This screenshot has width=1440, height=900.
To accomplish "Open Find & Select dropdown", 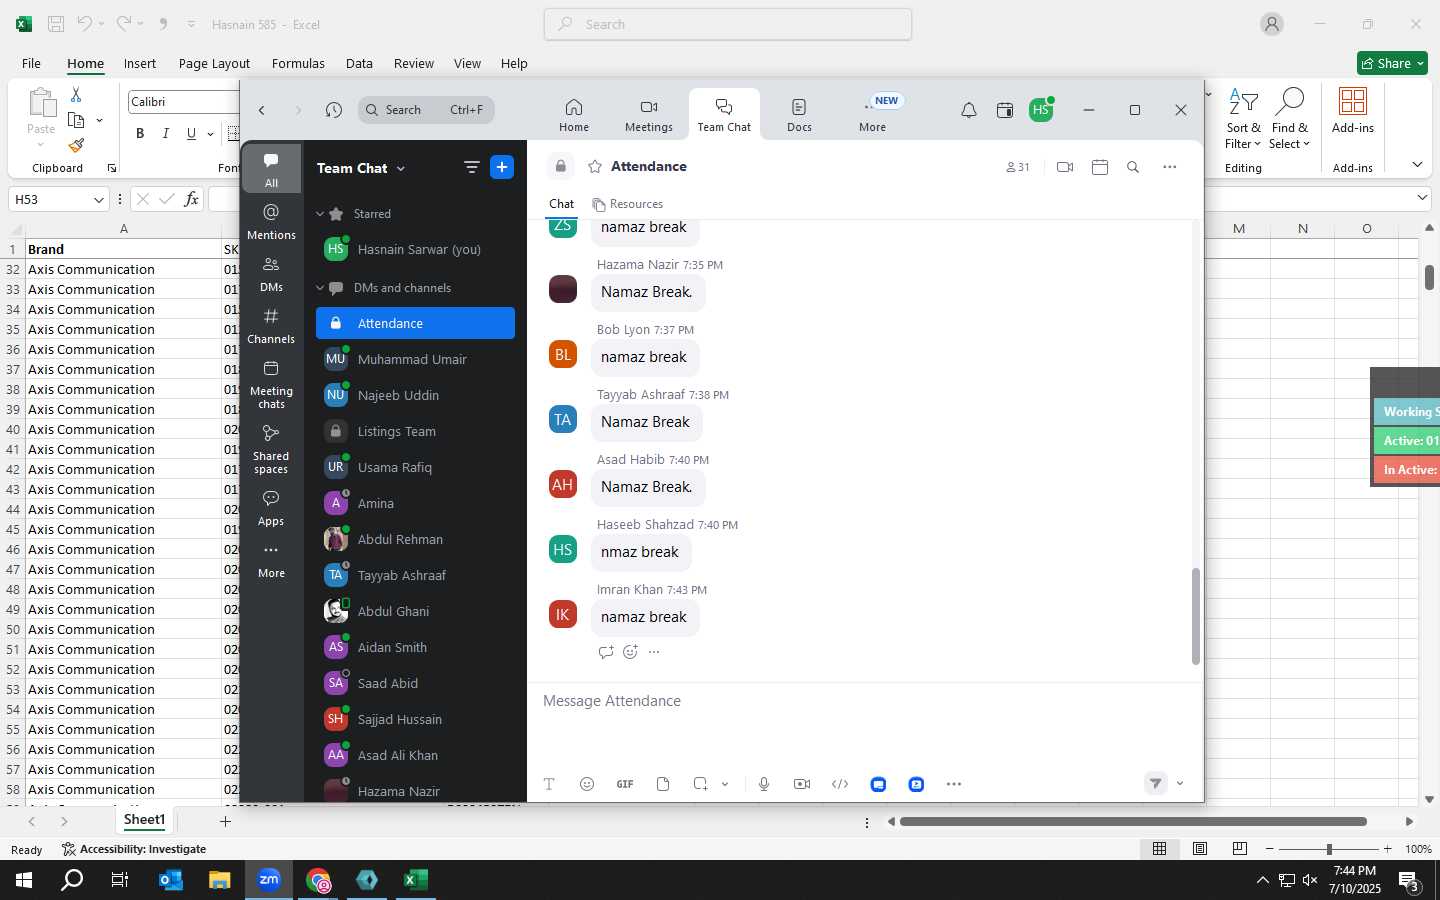I will [x=1289, y=119].
